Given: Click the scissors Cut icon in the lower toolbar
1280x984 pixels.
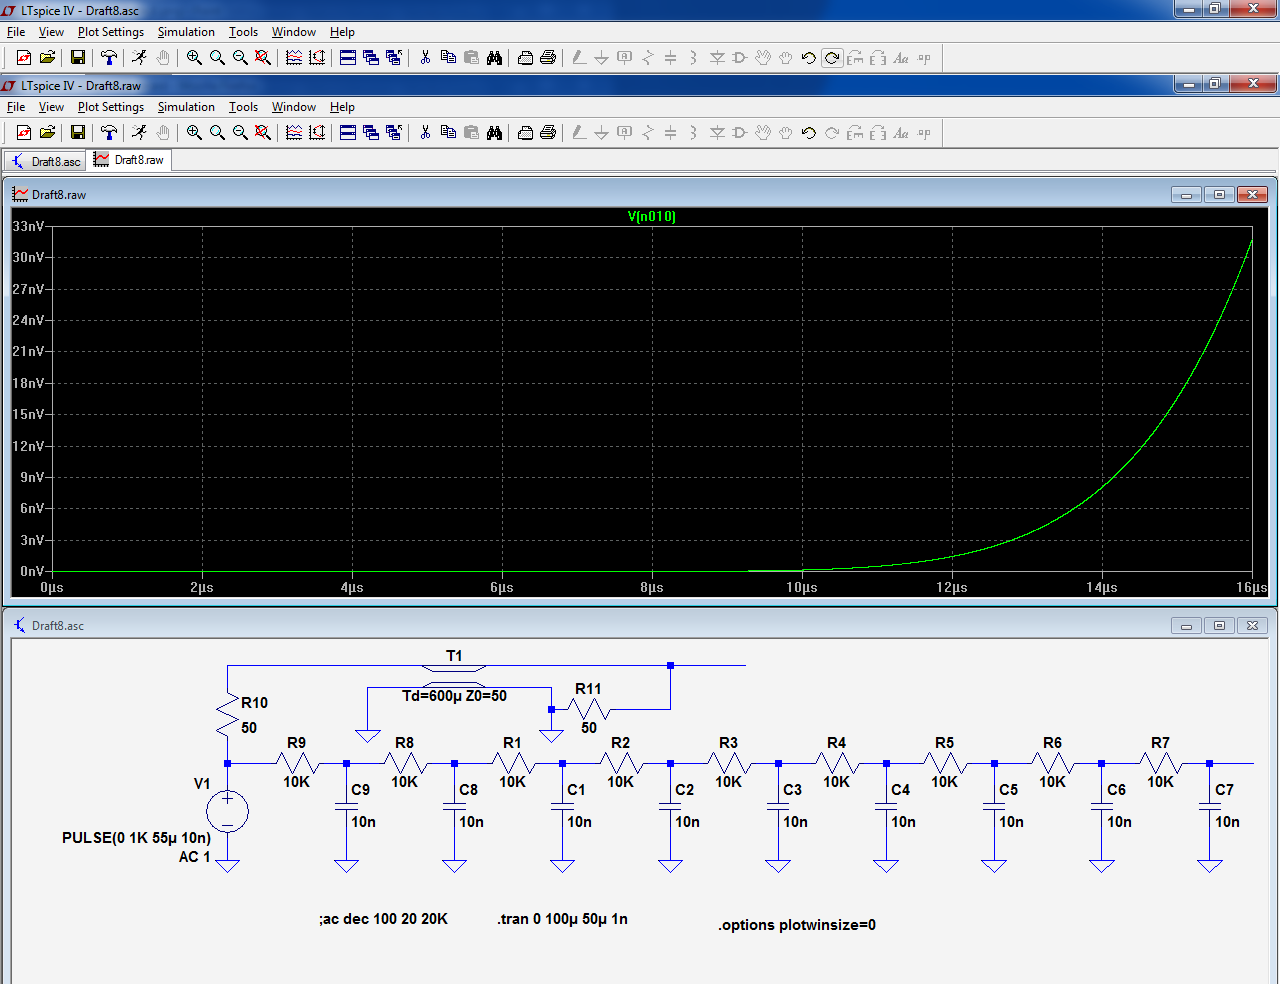Looking at the screenshot, I should click(425, 133).
